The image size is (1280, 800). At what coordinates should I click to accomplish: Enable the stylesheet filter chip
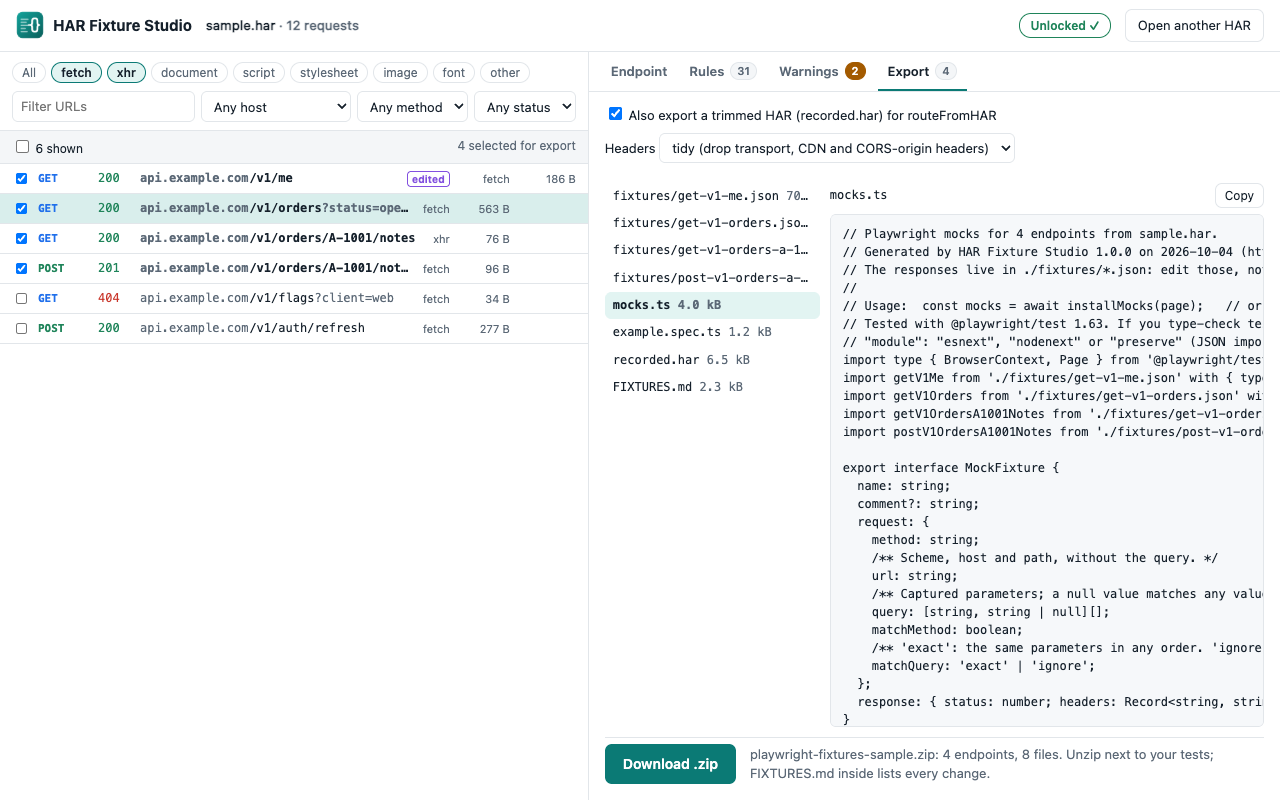[x=329, y=72]
